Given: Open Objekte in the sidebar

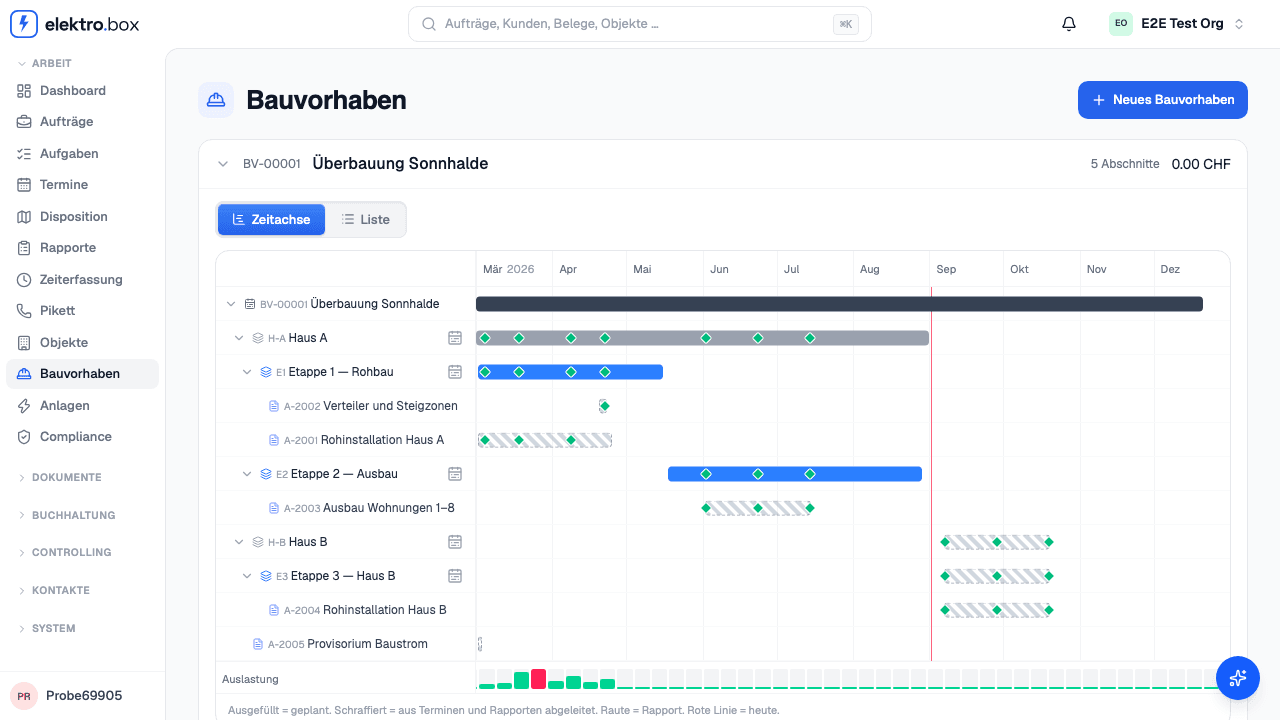Looking at the screenshot, I should [x=82, y=343].
